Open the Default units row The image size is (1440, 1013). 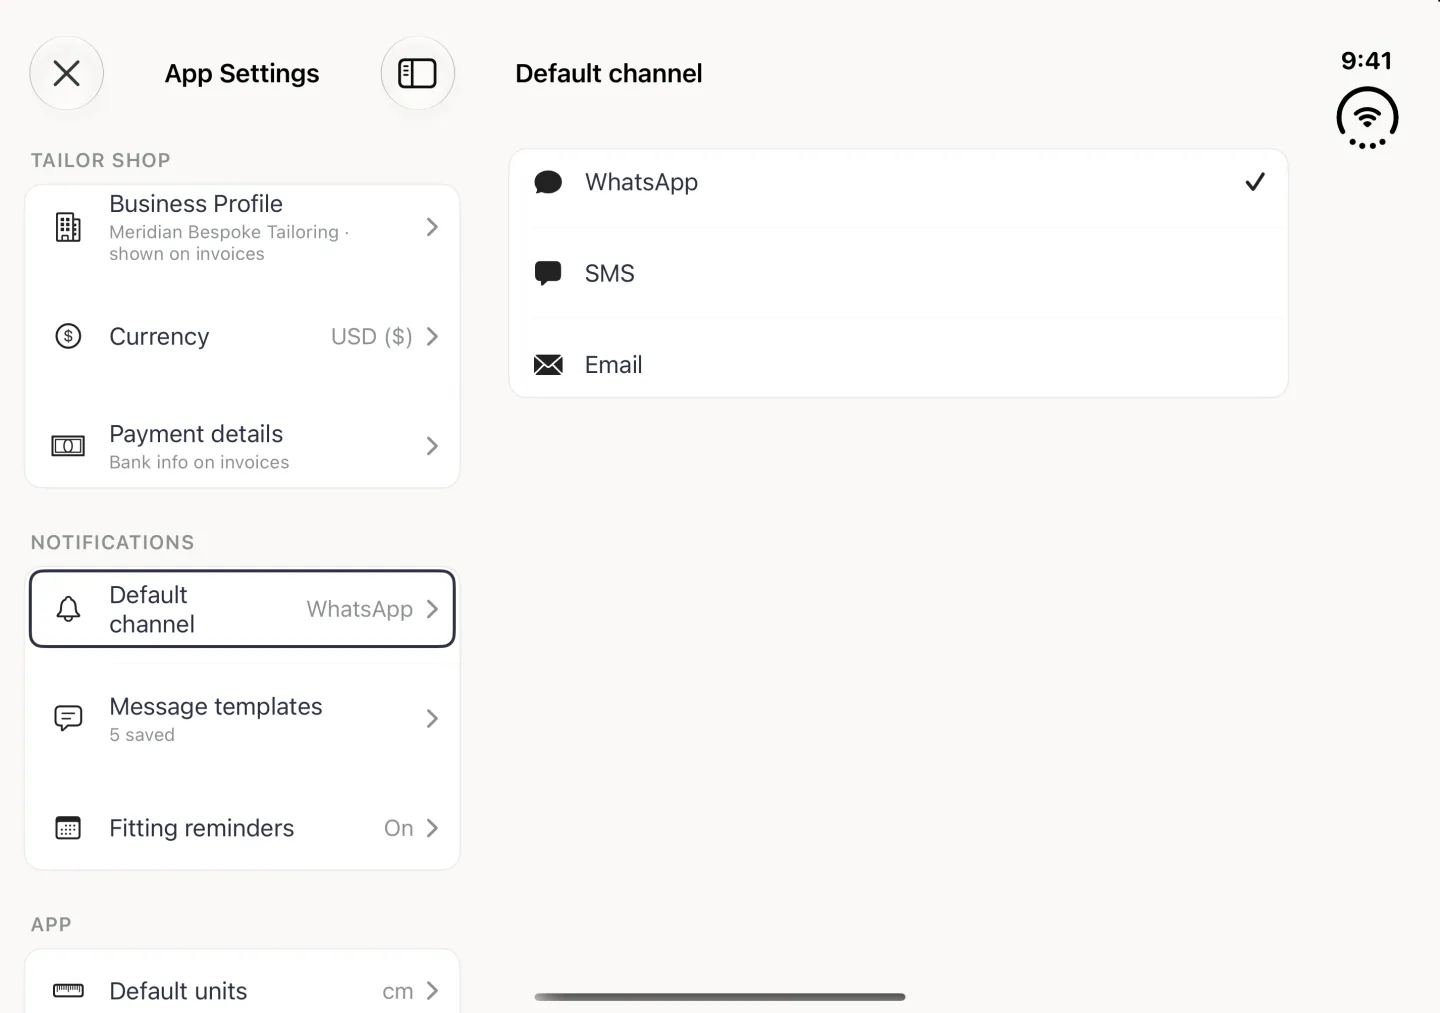coord(242,988)
